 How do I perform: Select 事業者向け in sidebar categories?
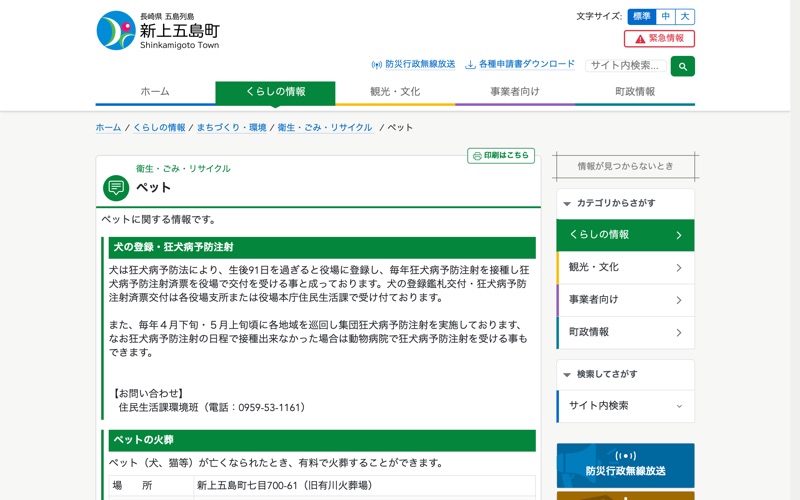[626, 300]
